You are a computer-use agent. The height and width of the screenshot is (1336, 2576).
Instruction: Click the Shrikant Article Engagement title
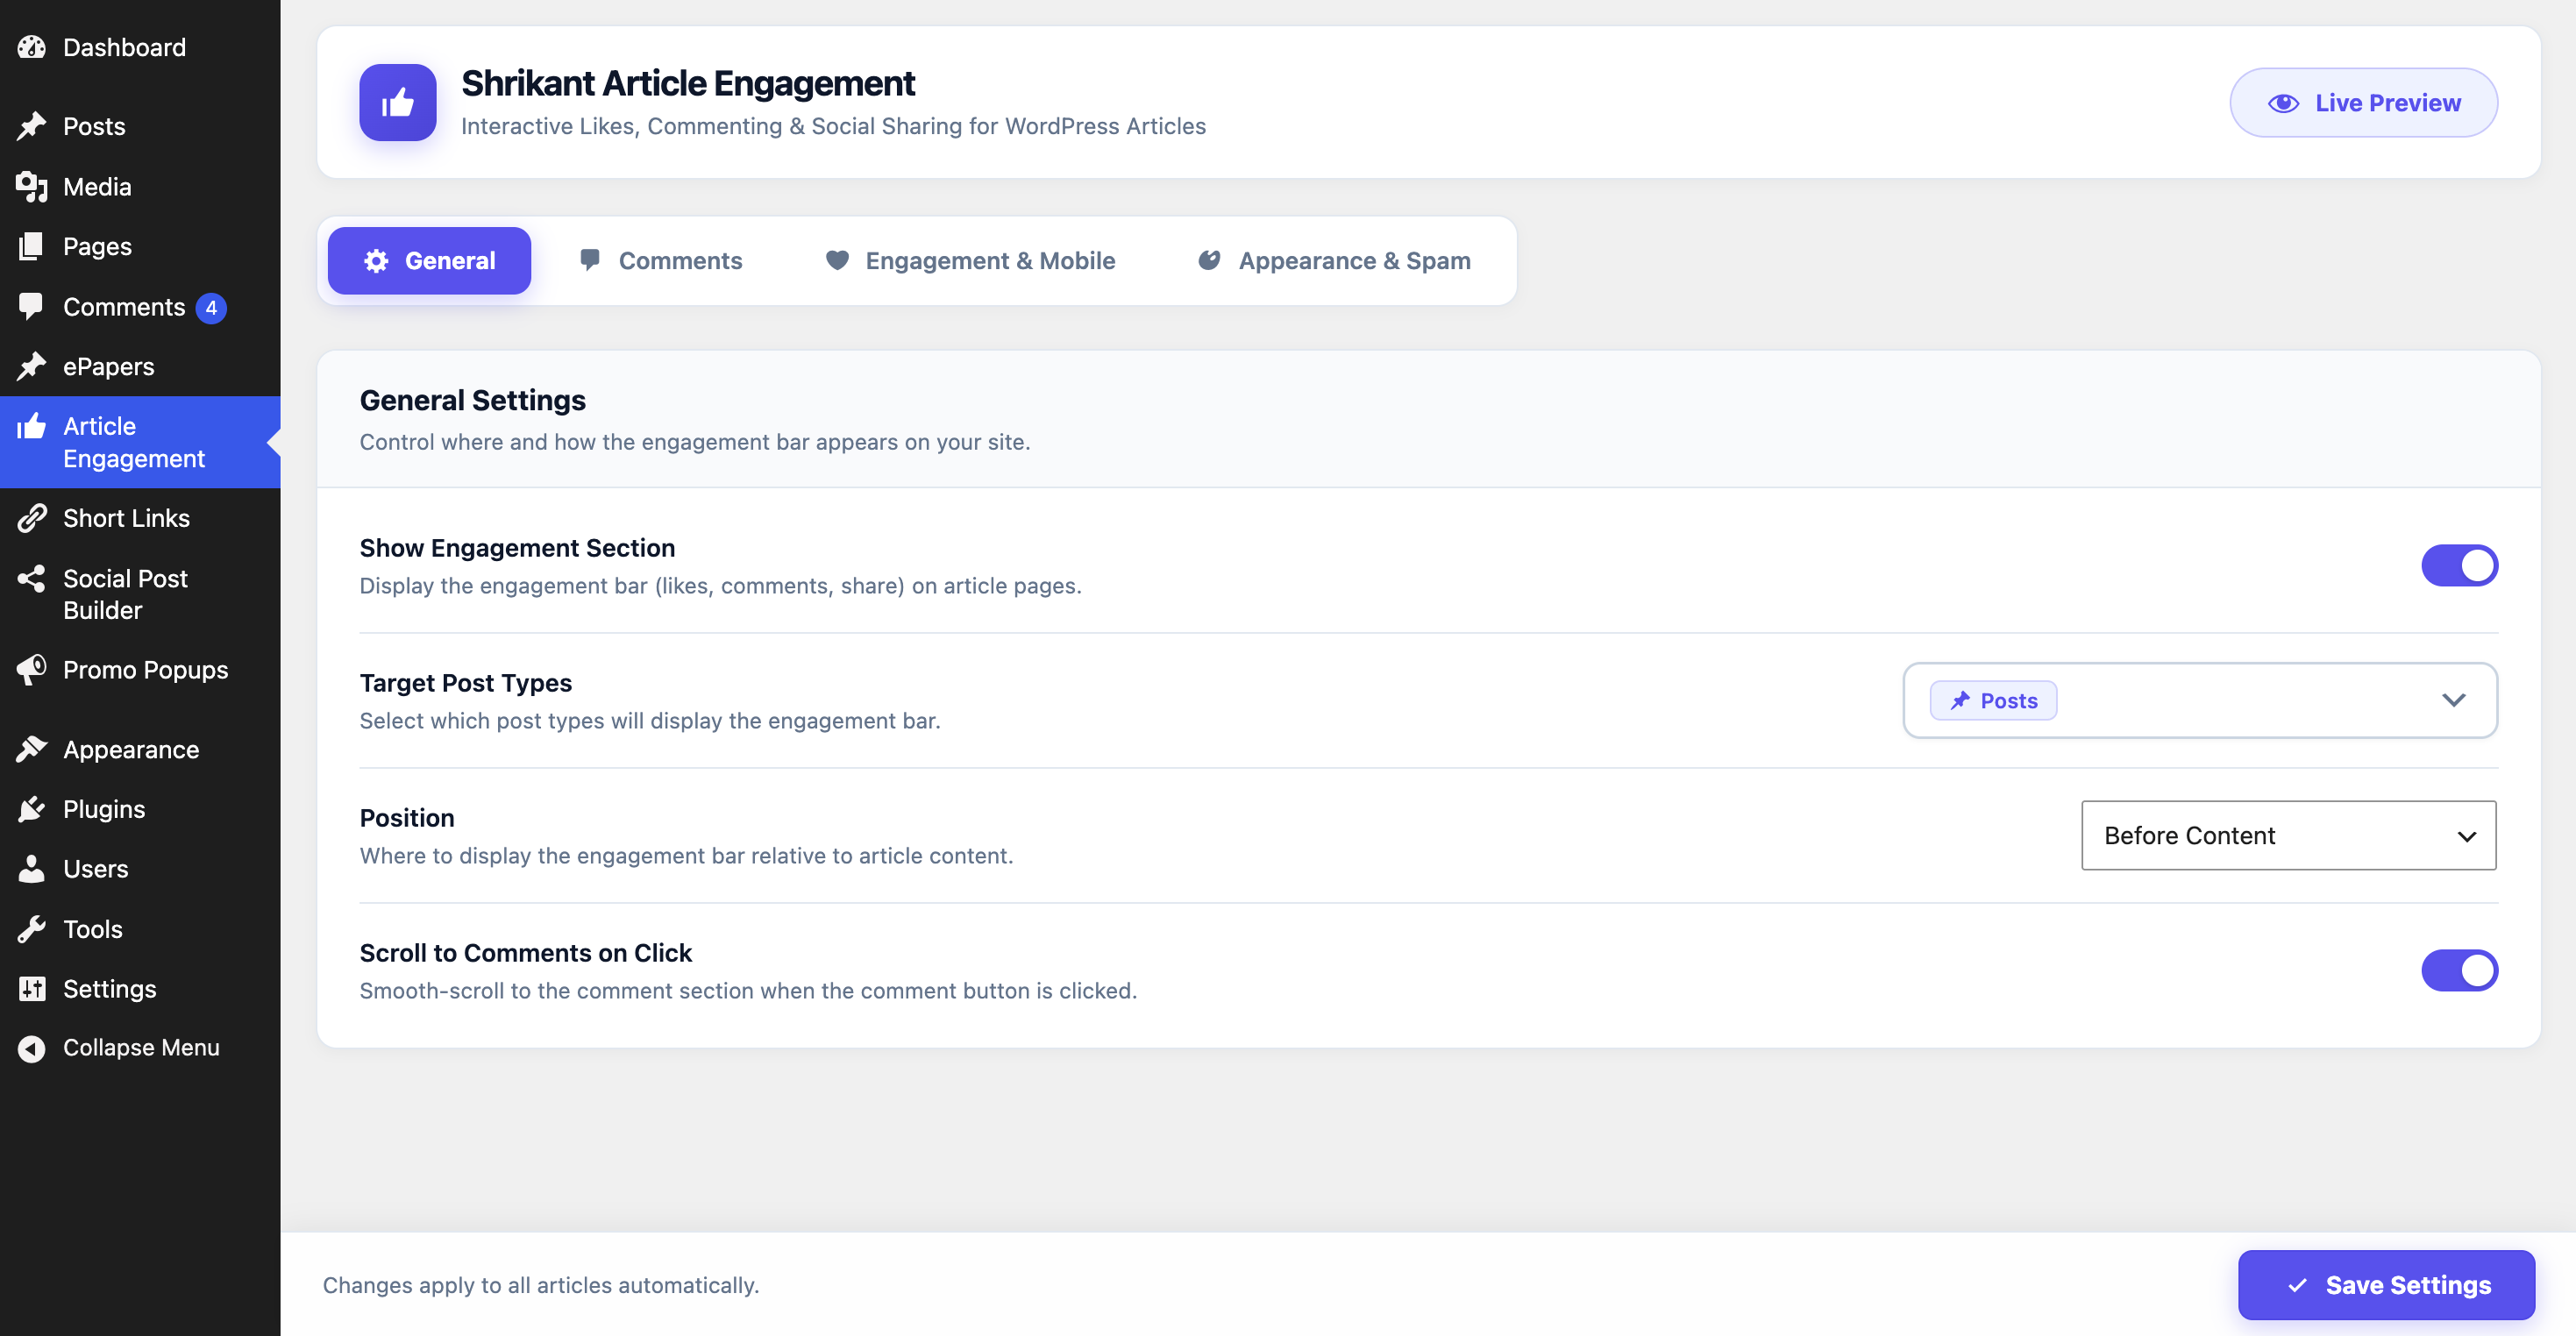pos(688,83)
